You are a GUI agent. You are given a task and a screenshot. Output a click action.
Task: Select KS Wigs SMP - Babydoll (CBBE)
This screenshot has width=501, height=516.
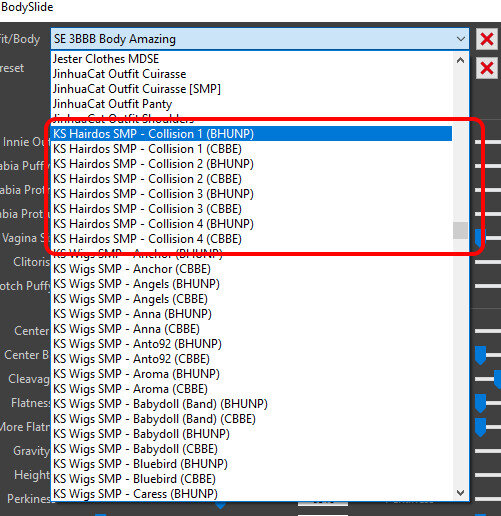click(252, 449)
